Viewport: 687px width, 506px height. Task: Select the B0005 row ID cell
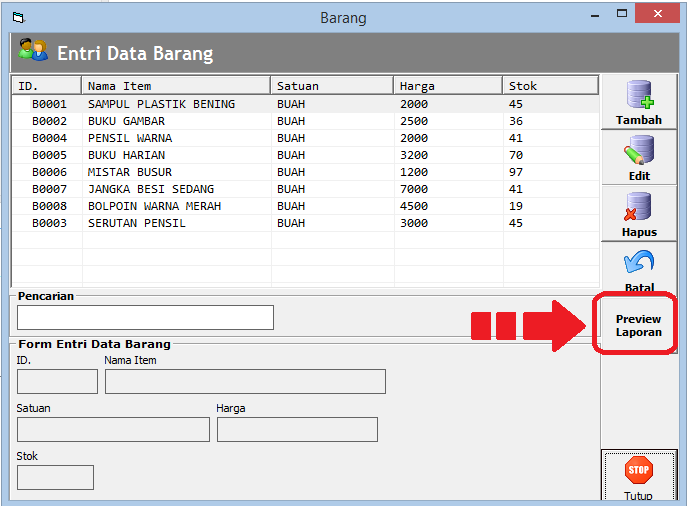(50, 156)
